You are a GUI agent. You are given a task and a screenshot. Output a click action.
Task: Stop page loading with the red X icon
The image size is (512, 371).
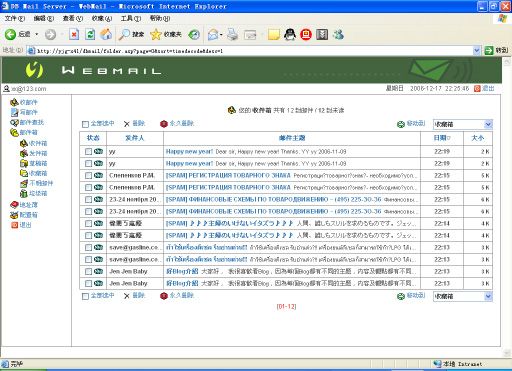(x=74, y=34)
